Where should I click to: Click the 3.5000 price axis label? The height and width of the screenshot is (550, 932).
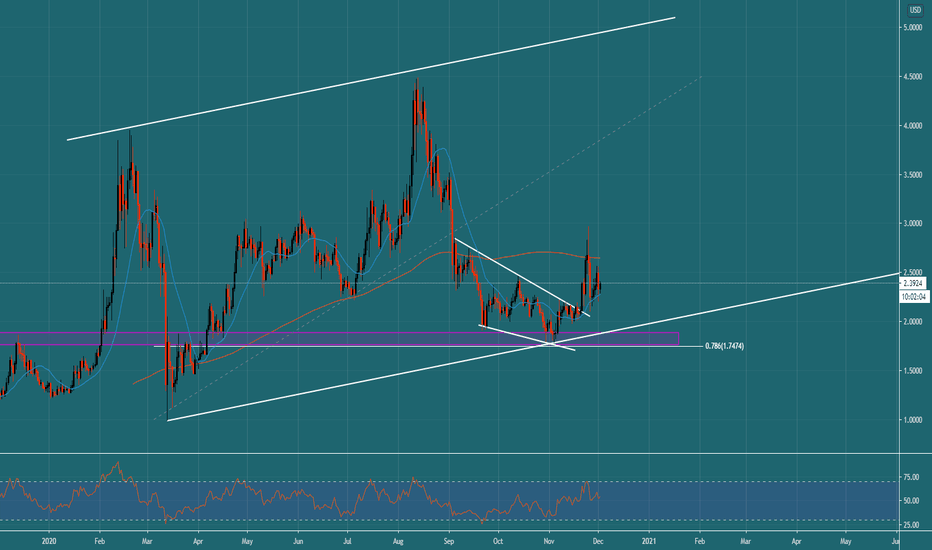[x=913, y=175]
